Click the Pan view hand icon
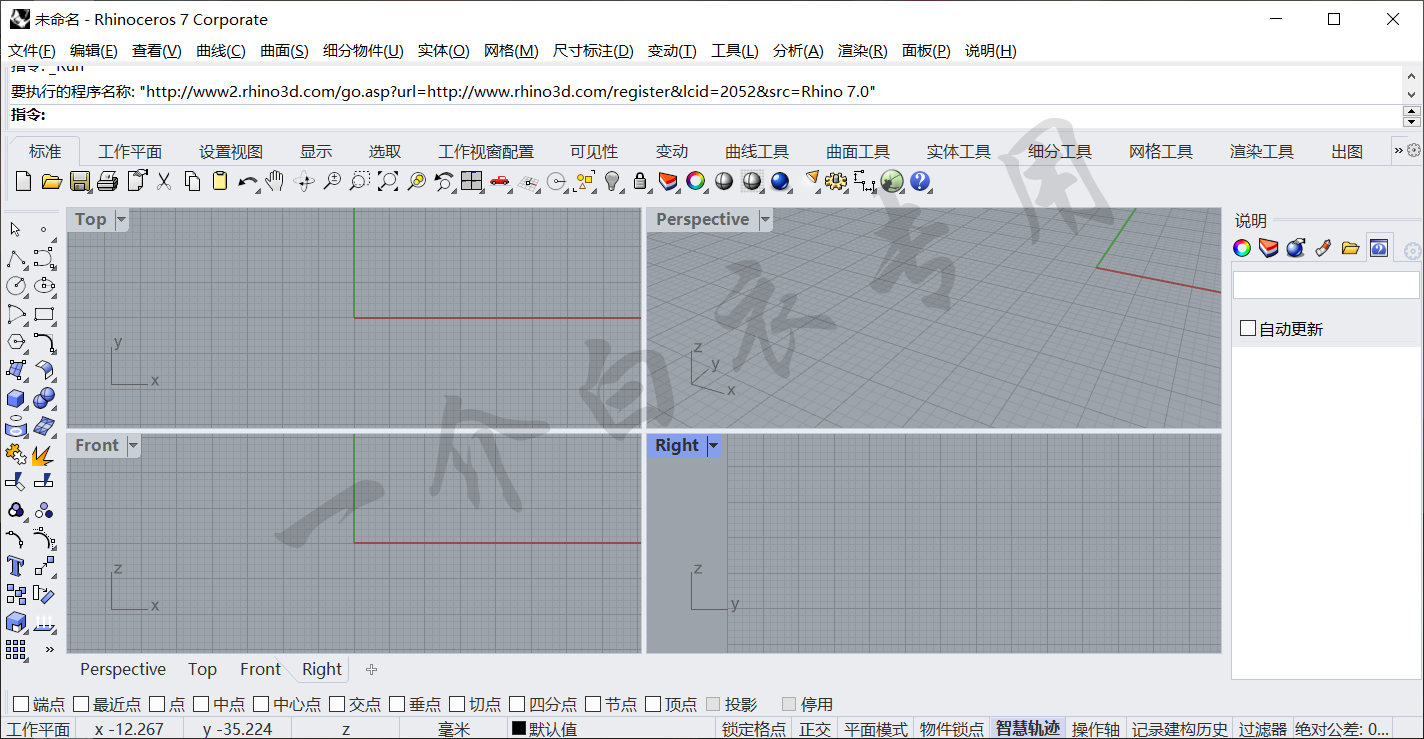This screenshot has width=1424, height=739. pos(275,181)
